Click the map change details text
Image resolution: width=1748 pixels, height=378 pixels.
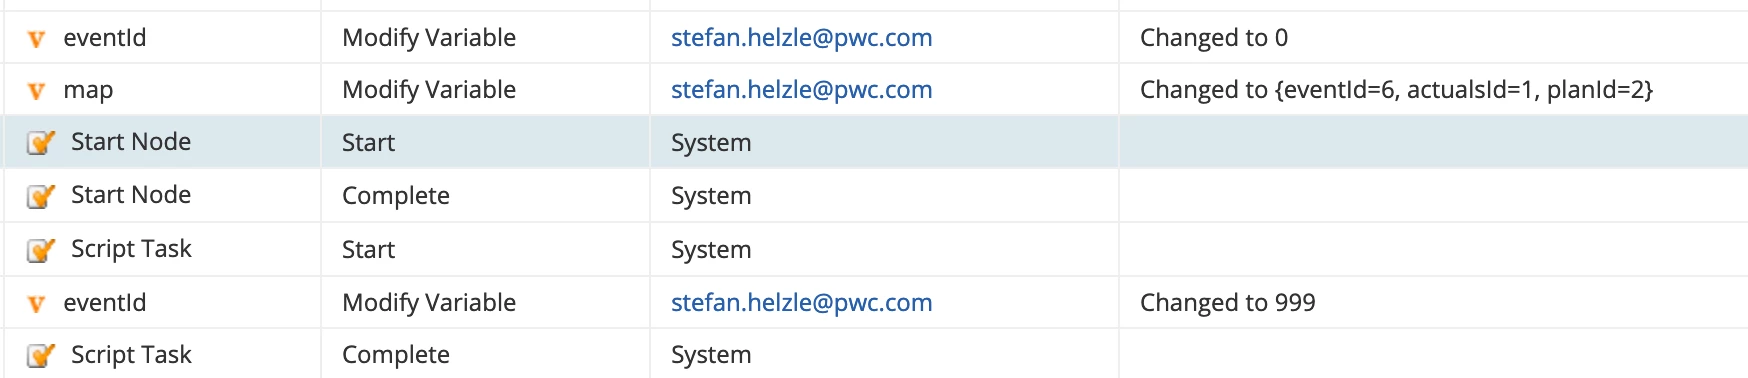[x=1396, y=90]
